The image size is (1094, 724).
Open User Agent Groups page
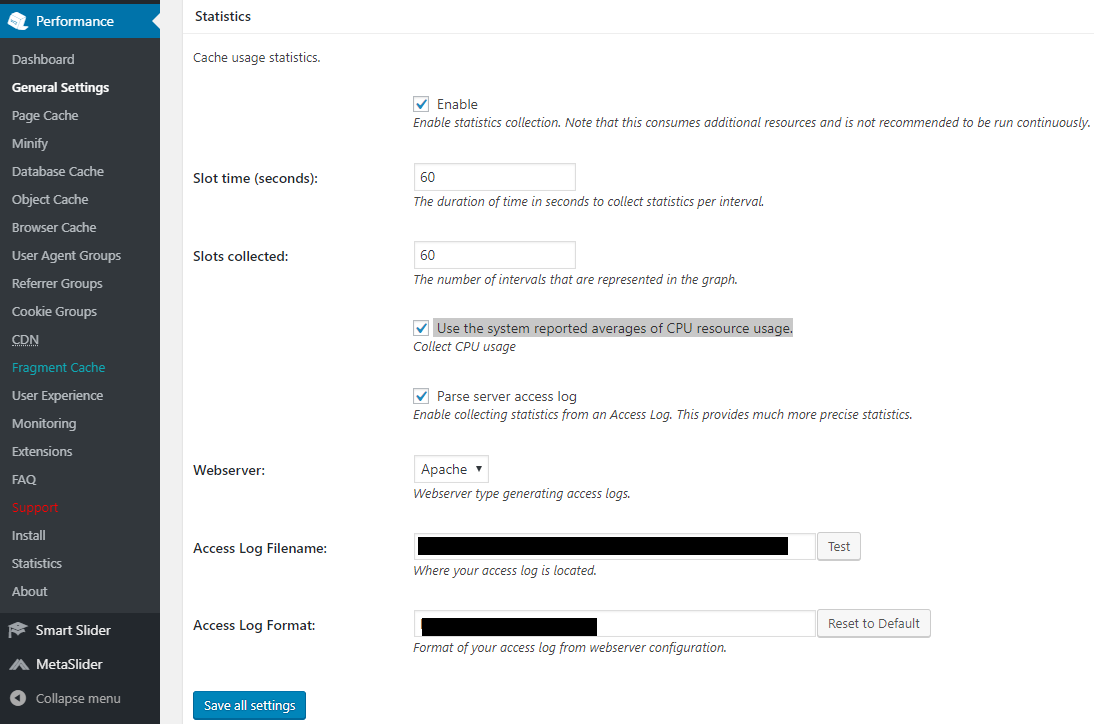(x=66, y=255)
